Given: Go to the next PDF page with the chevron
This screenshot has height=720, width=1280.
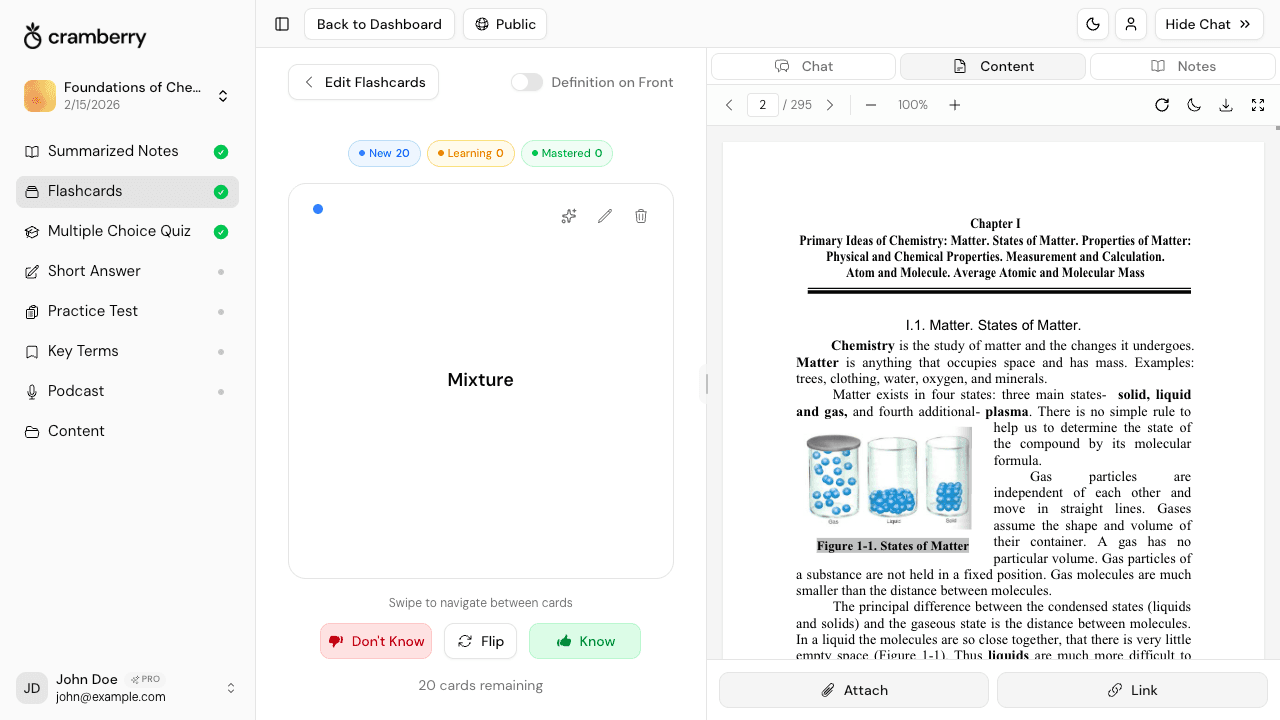Looking at the screenshot, I should 829,105.
